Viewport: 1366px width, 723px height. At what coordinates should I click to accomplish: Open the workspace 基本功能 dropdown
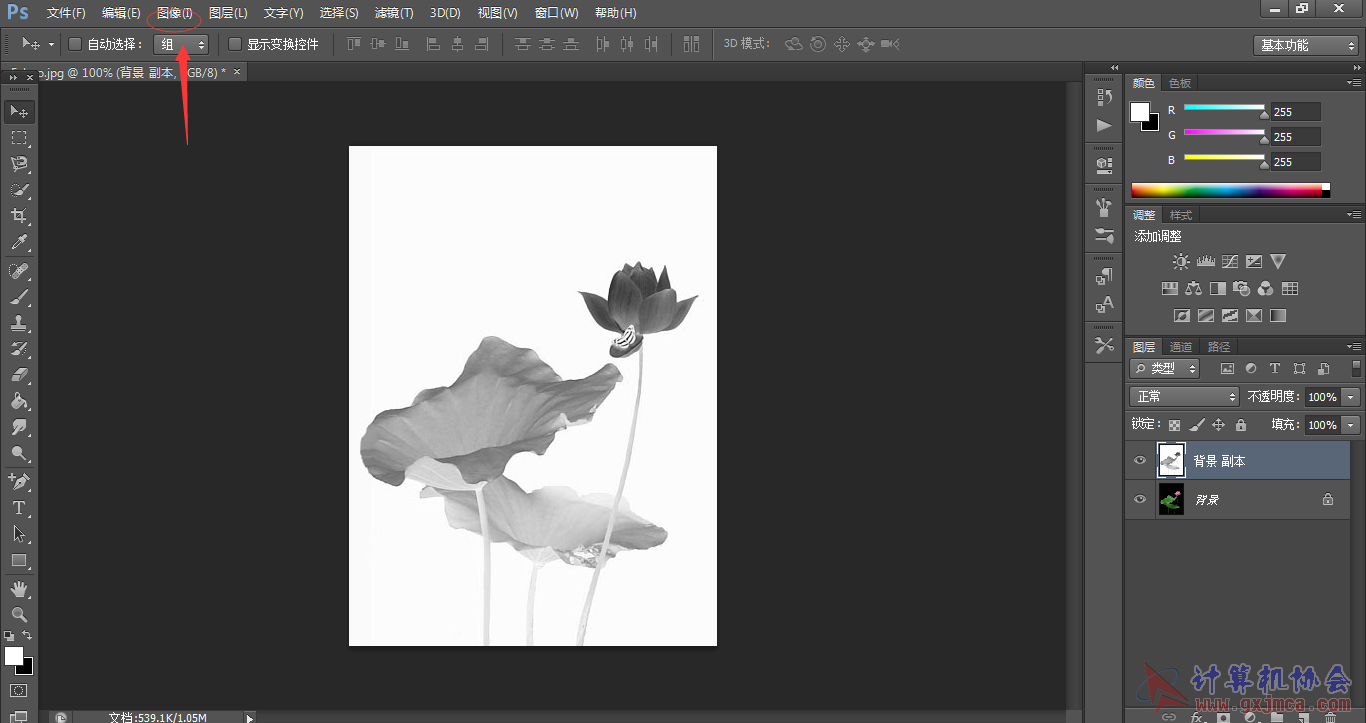tap(1305, 45)
